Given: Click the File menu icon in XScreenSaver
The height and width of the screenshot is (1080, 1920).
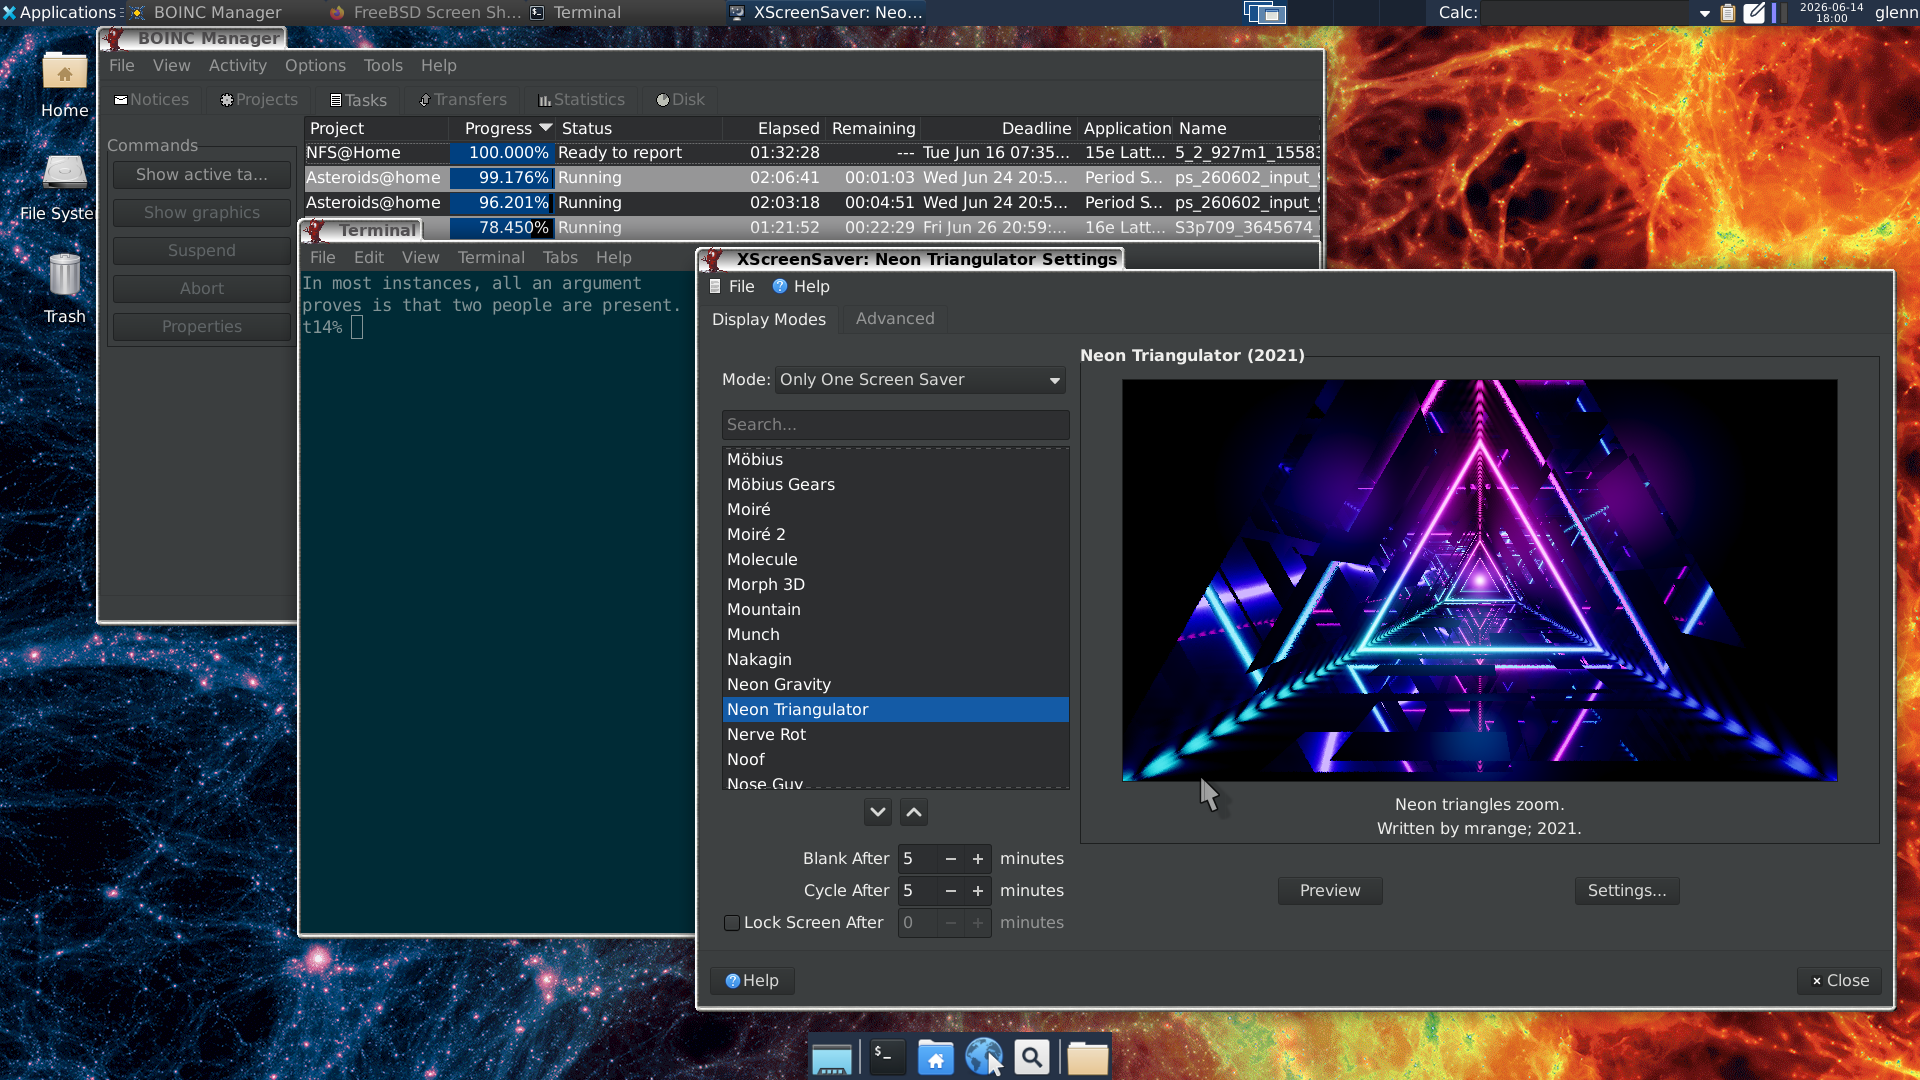Looking at the screenshot, I should click(x=715, y=286).
